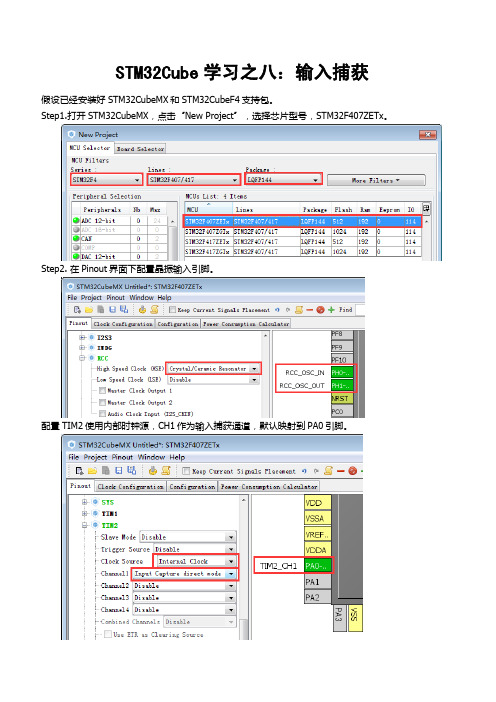Screen dimensions: 496x702
Task: Click the Find input field in toolbar
Action: click(360, 310)
